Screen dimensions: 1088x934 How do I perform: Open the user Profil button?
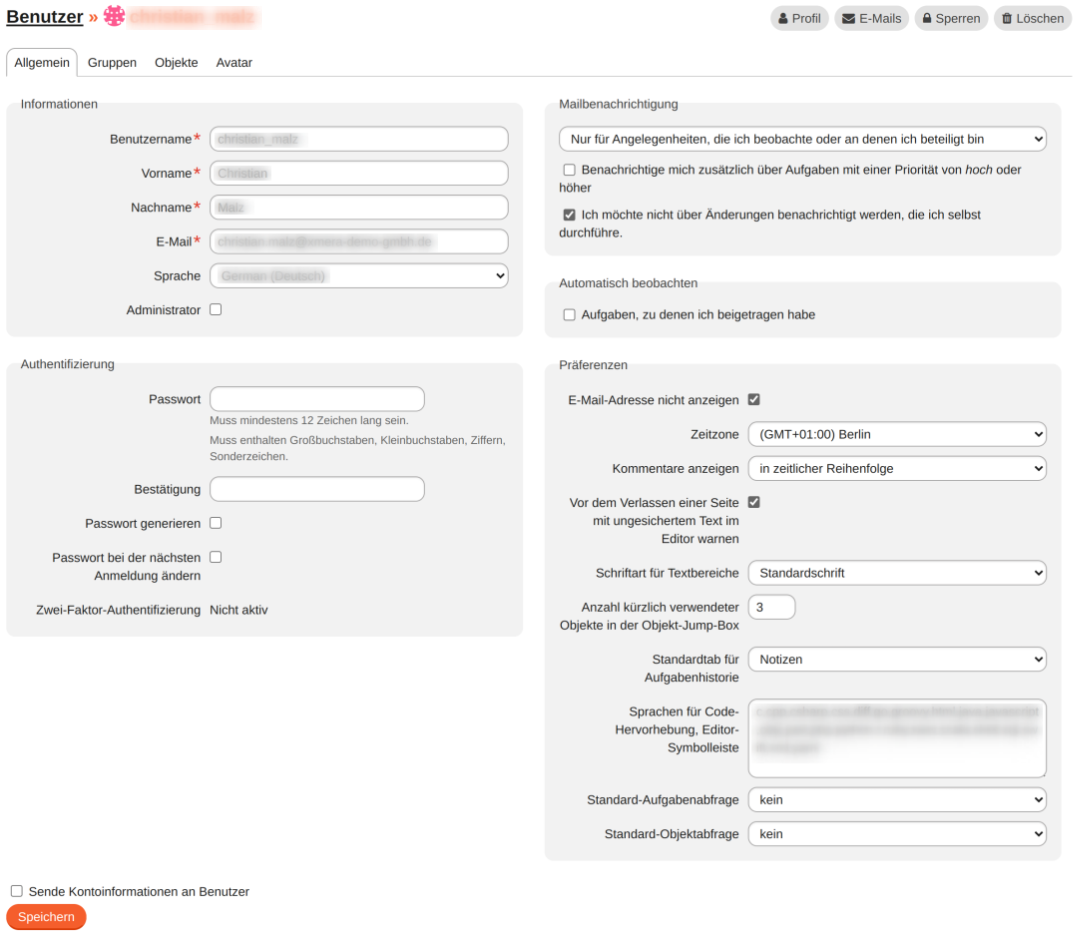799,18
